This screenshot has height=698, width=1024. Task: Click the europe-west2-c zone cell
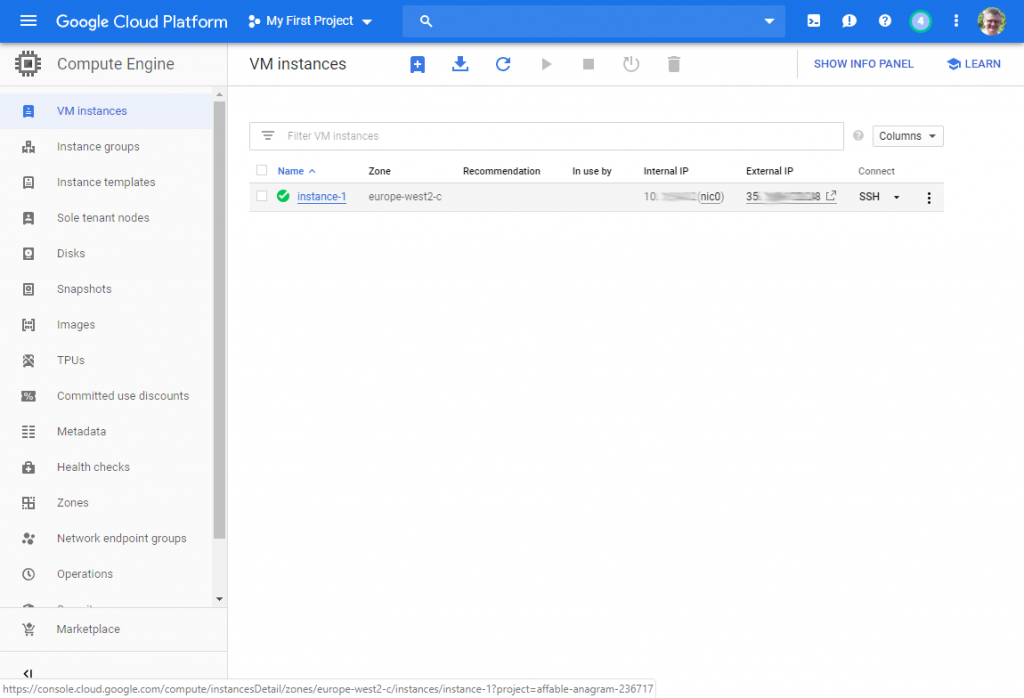pos(405,197)
